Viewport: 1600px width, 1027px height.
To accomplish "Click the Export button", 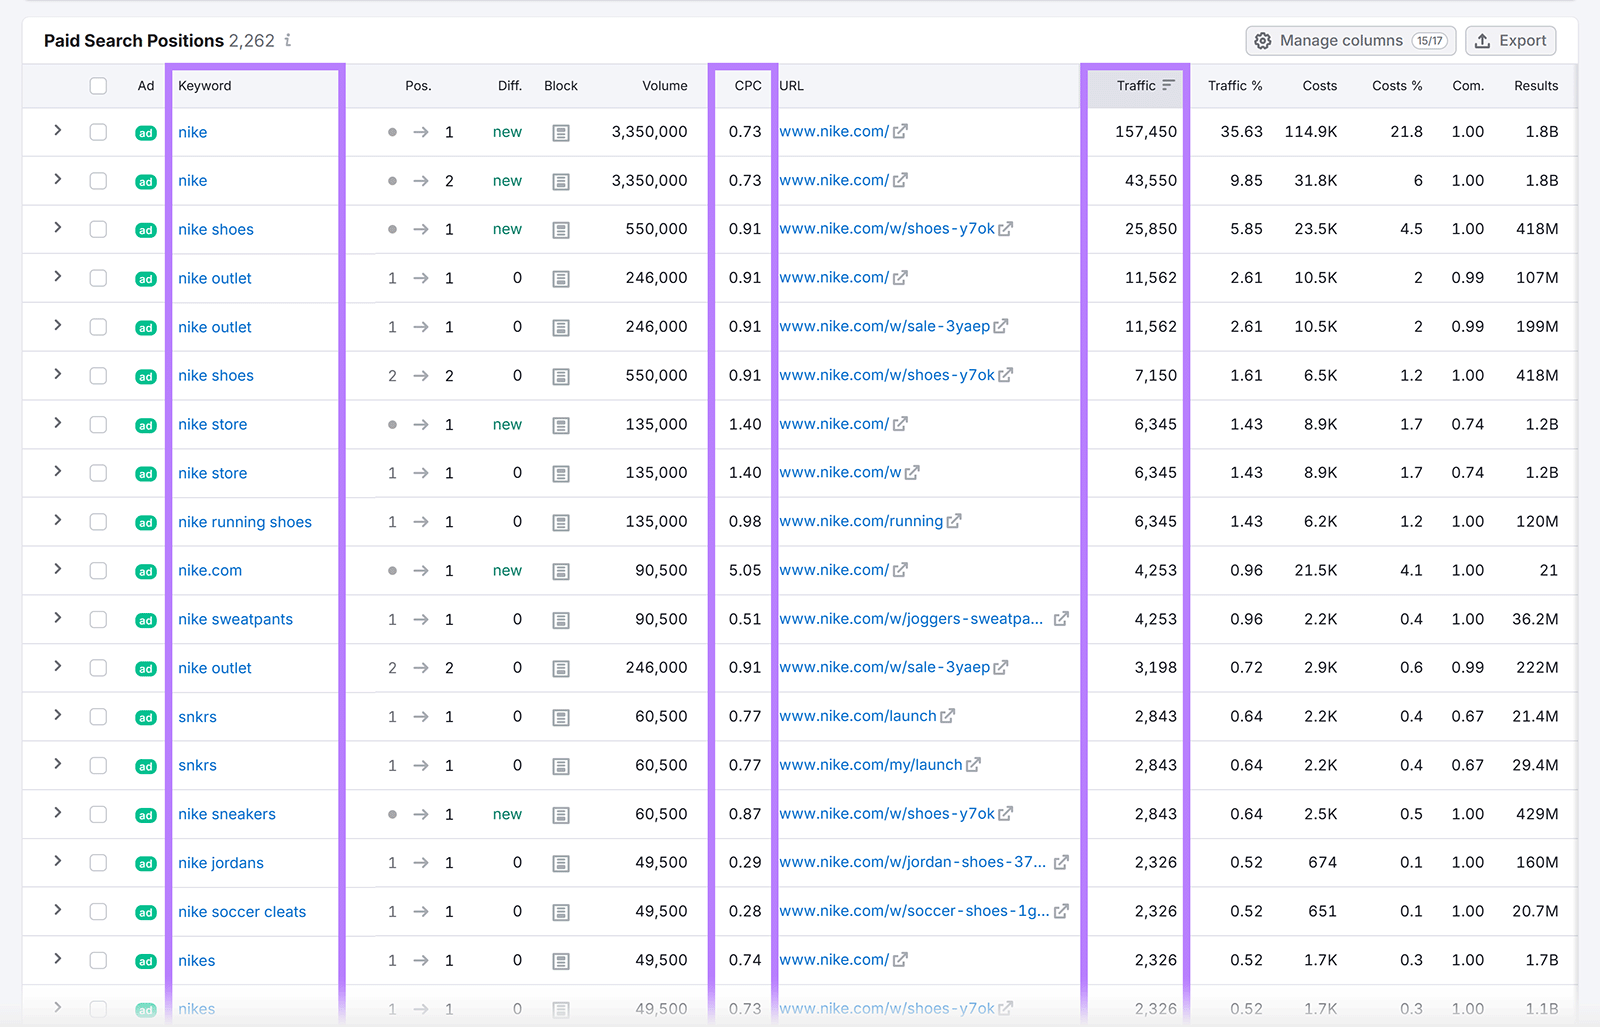I will point(1510,40).
